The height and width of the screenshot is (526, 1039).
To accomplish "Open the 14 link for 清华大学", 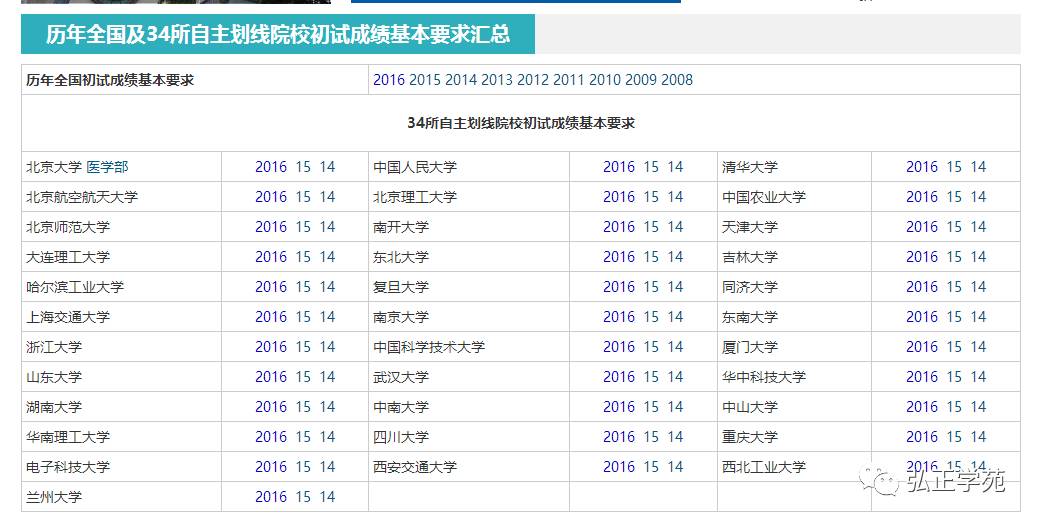I will click(x=978, y=167).
